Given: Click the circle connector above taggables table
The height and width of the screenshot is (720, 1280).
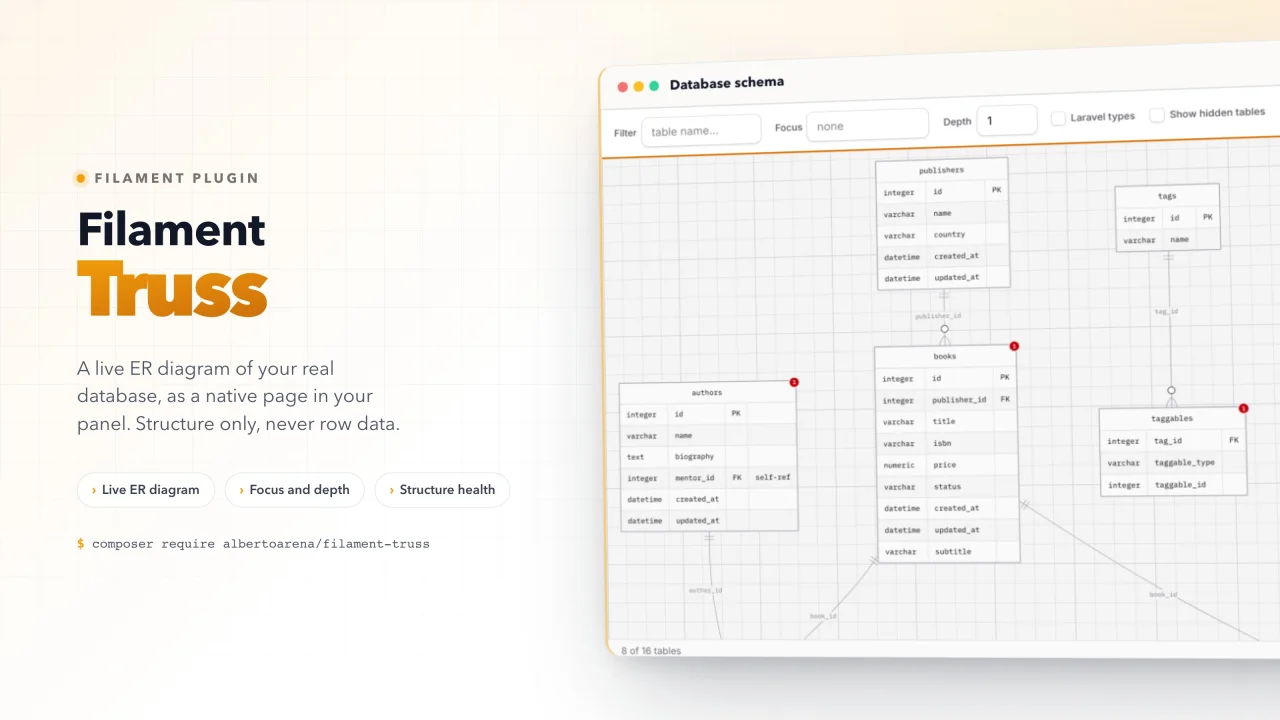Looking at the screenshot, I should [1171, 391].
